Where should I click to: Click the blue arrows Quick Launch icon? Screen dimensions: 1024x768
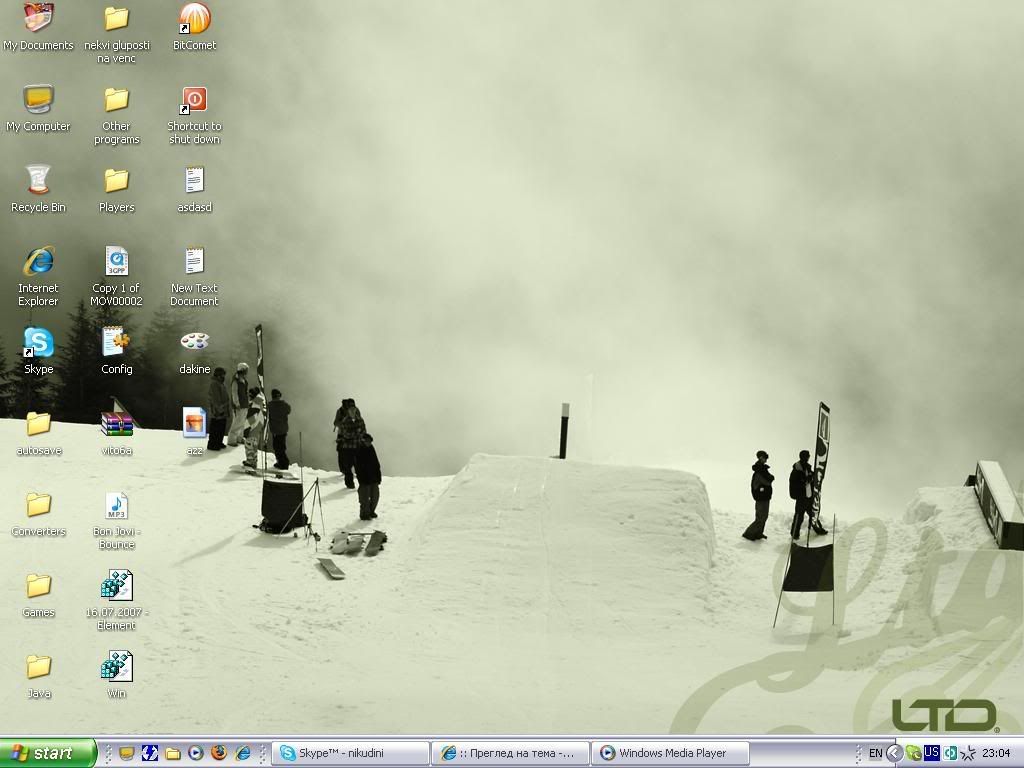tap(150, 753)
